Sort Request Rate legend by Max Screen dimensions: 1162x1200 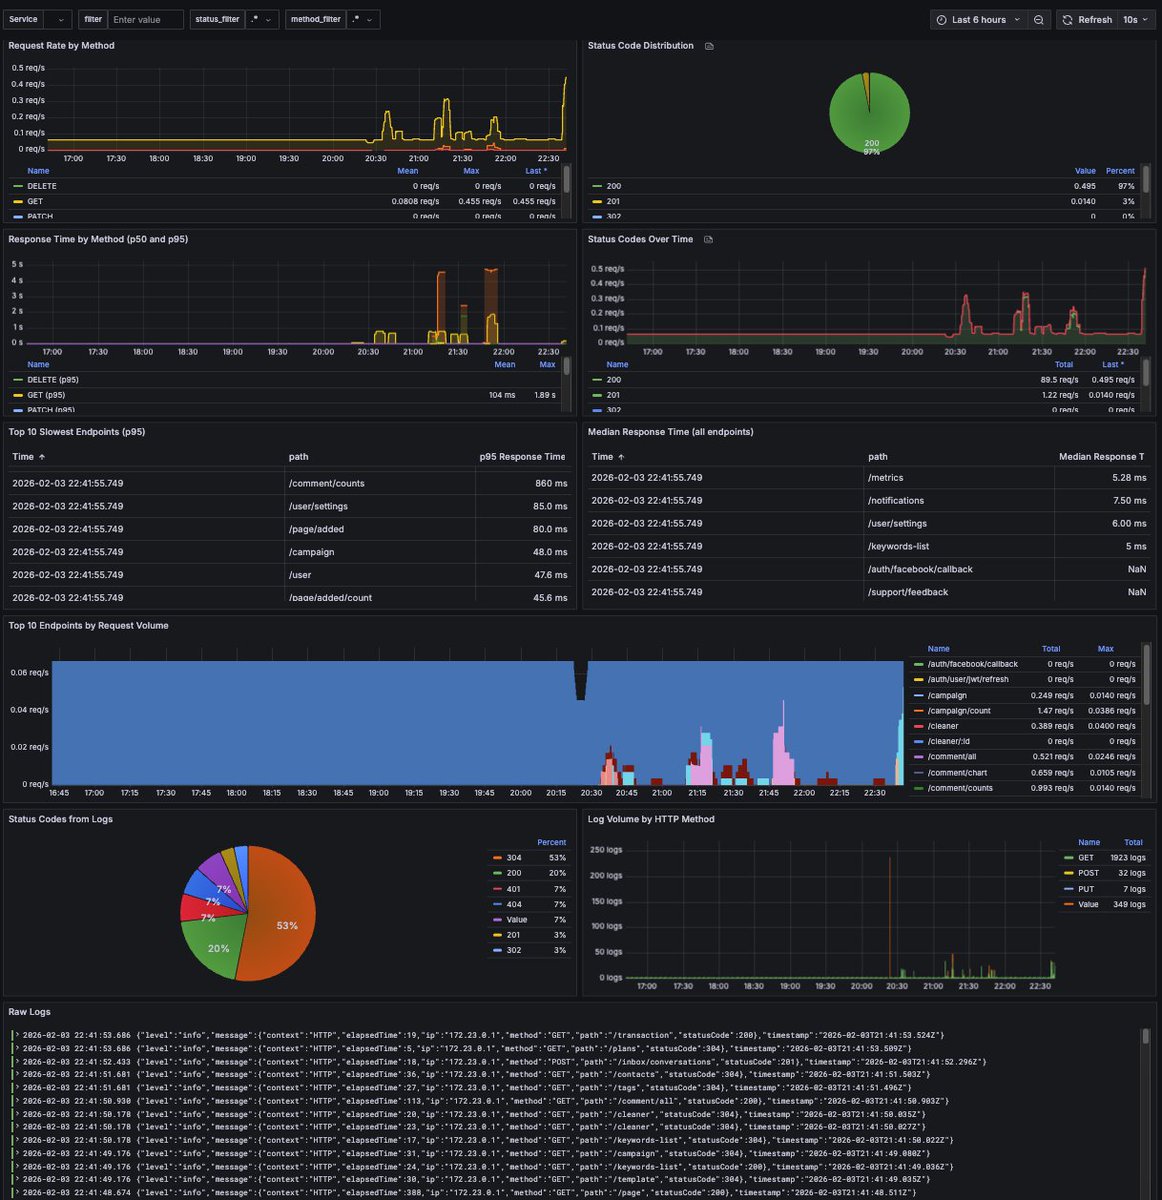tap(472, 171)
